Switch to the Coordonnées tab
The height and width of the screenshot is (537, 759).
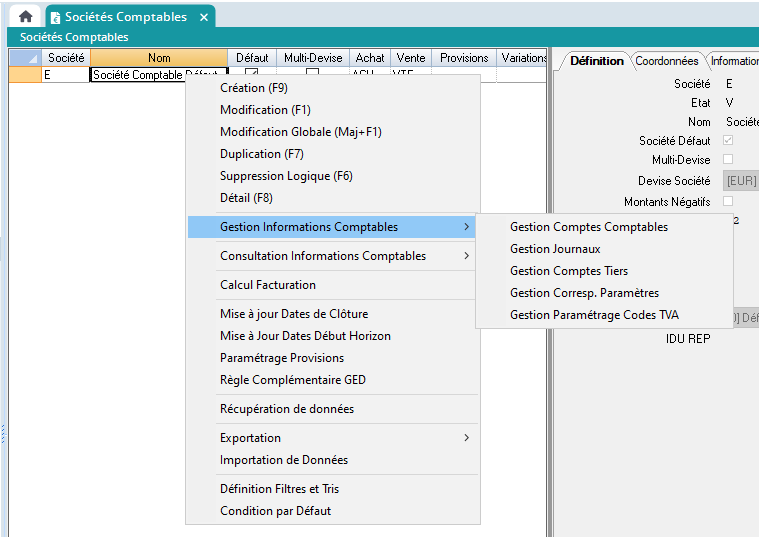[x=667, y=61]
